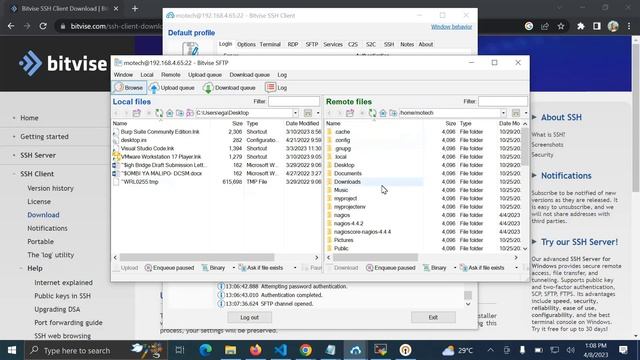Select Burp Suite Community Edition.lnk file
The height and width of the screenshot is (360, 640).
pyautogui.click(x=160, y=132)
